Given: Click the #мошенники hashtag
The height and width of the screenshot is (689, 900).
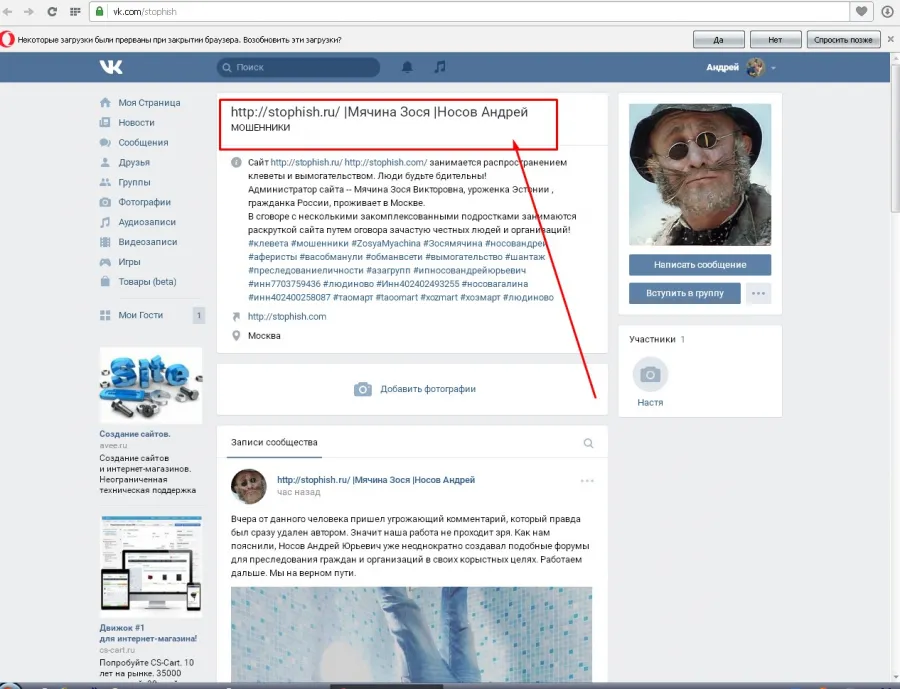Looking at the screenshot, I should pyautogui.click(x=320, y=243).
